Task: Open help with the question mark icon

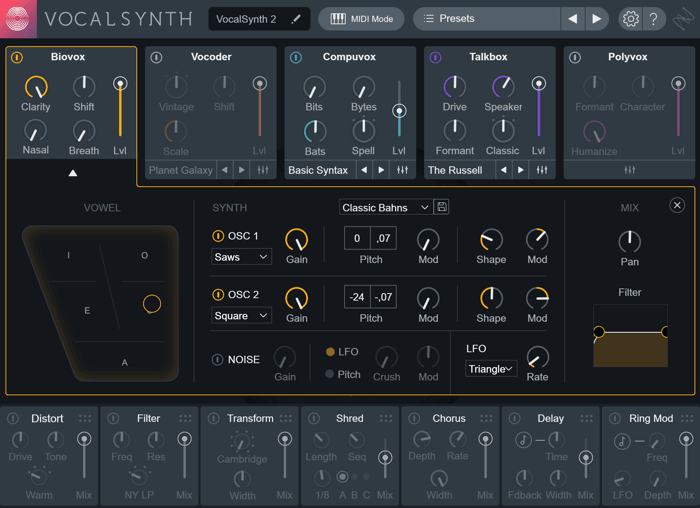Action: pos(653,19)
